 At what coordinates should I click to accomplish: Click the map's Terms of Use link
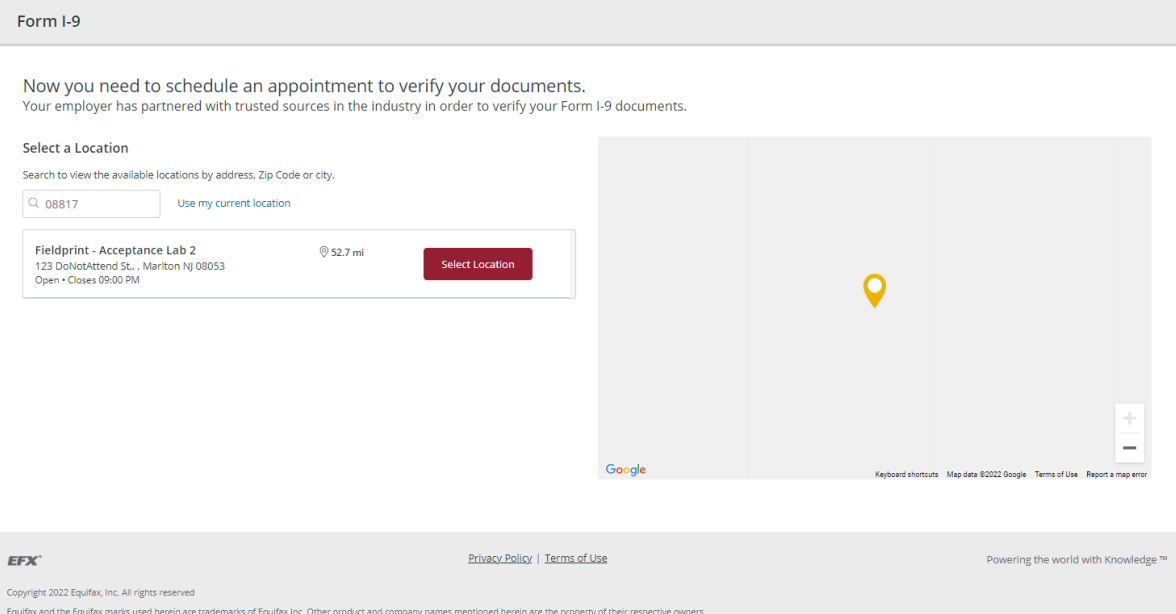click(1056, 475)
